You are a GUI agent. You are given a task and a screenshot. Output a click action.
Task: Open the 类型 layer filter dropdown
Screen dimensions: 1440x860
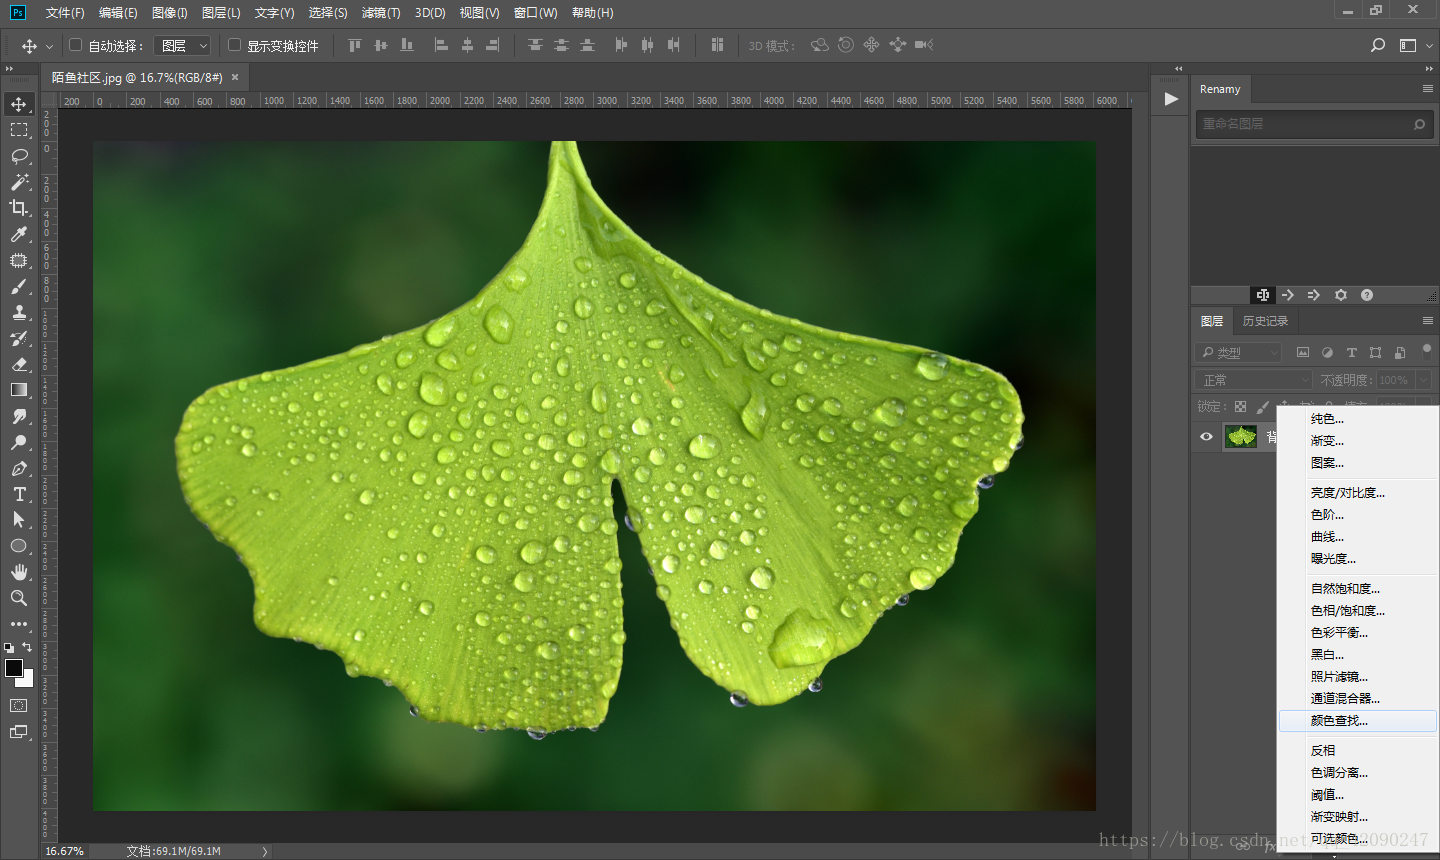point(1238,352)
